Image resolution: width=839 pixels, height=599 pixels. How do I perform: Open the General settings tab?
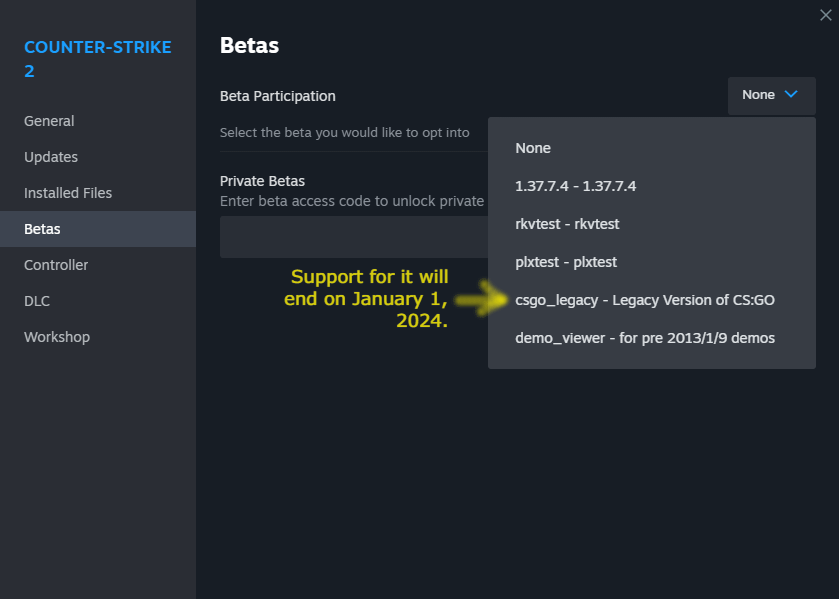click(x=49, y=121)
